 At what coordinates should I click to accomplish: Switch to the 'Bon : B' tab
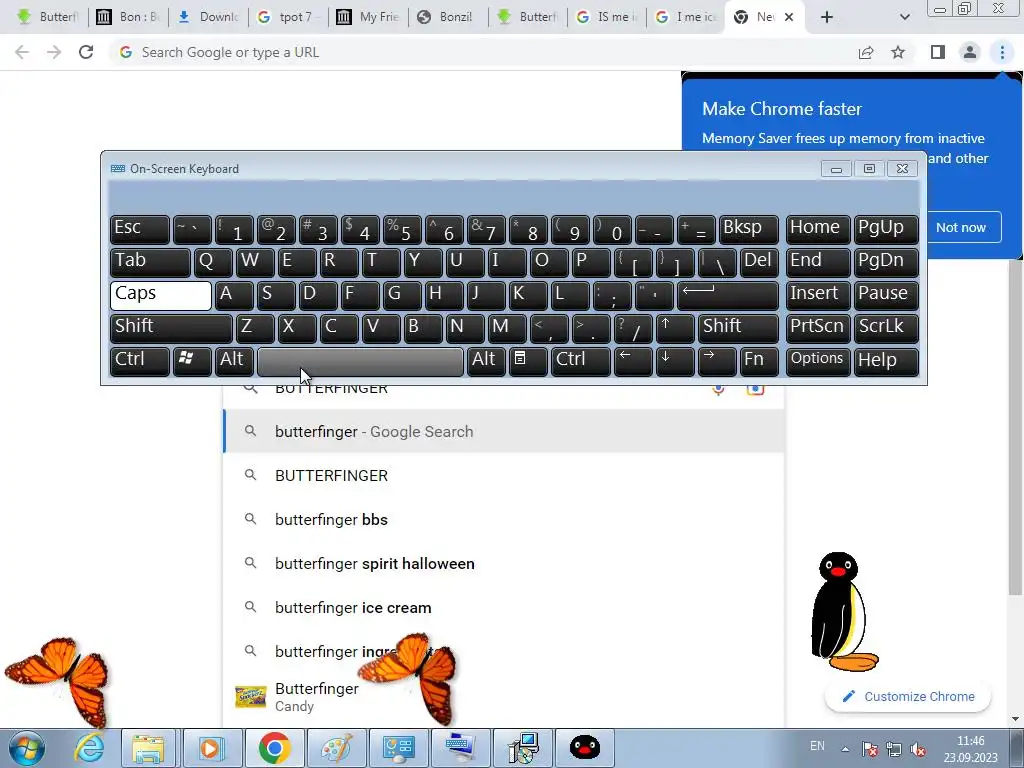pos(127,17)
